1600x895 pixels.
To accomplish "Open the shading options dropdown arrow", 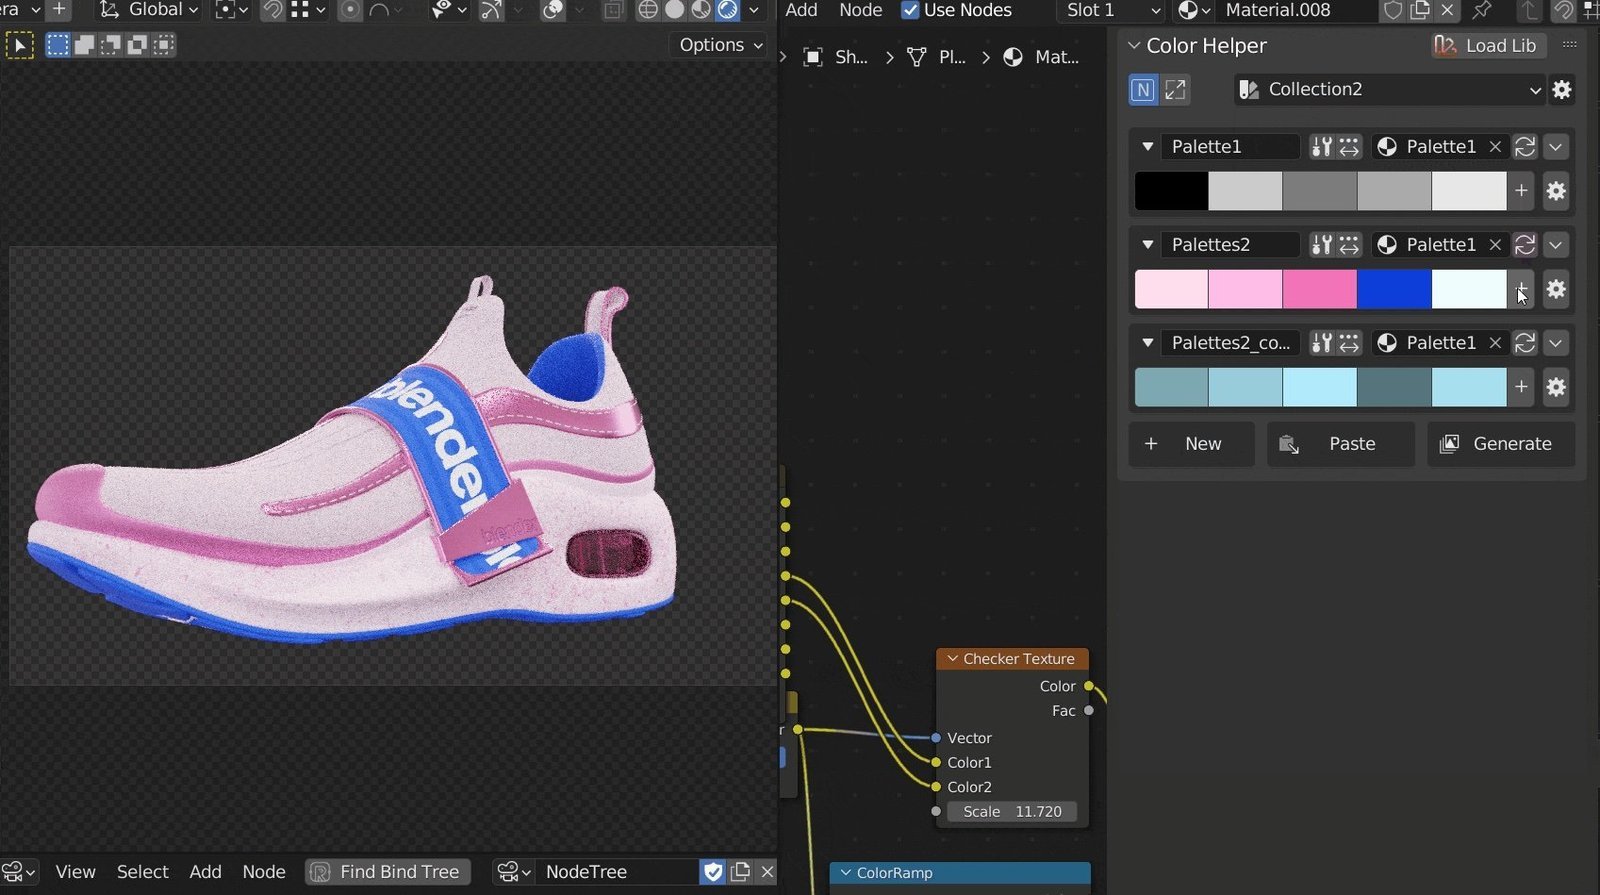I will [x=754, y=10].
